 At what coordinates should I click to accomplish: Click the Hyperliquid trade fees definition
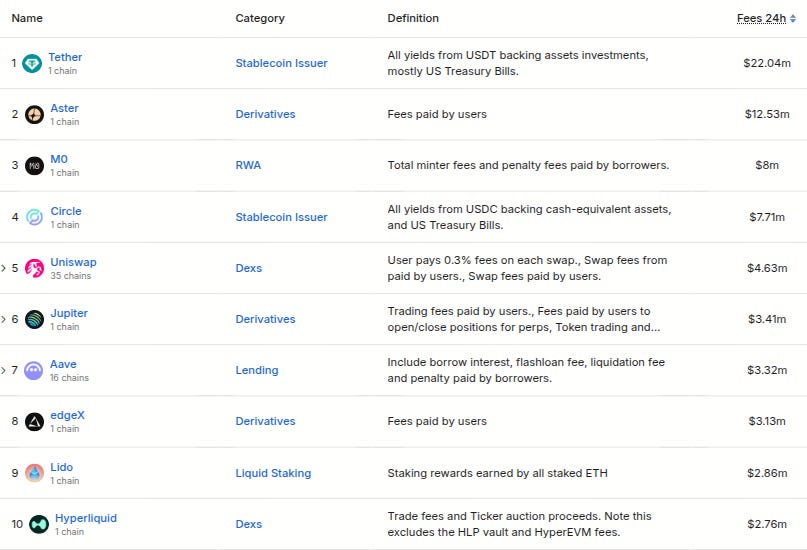519,524
